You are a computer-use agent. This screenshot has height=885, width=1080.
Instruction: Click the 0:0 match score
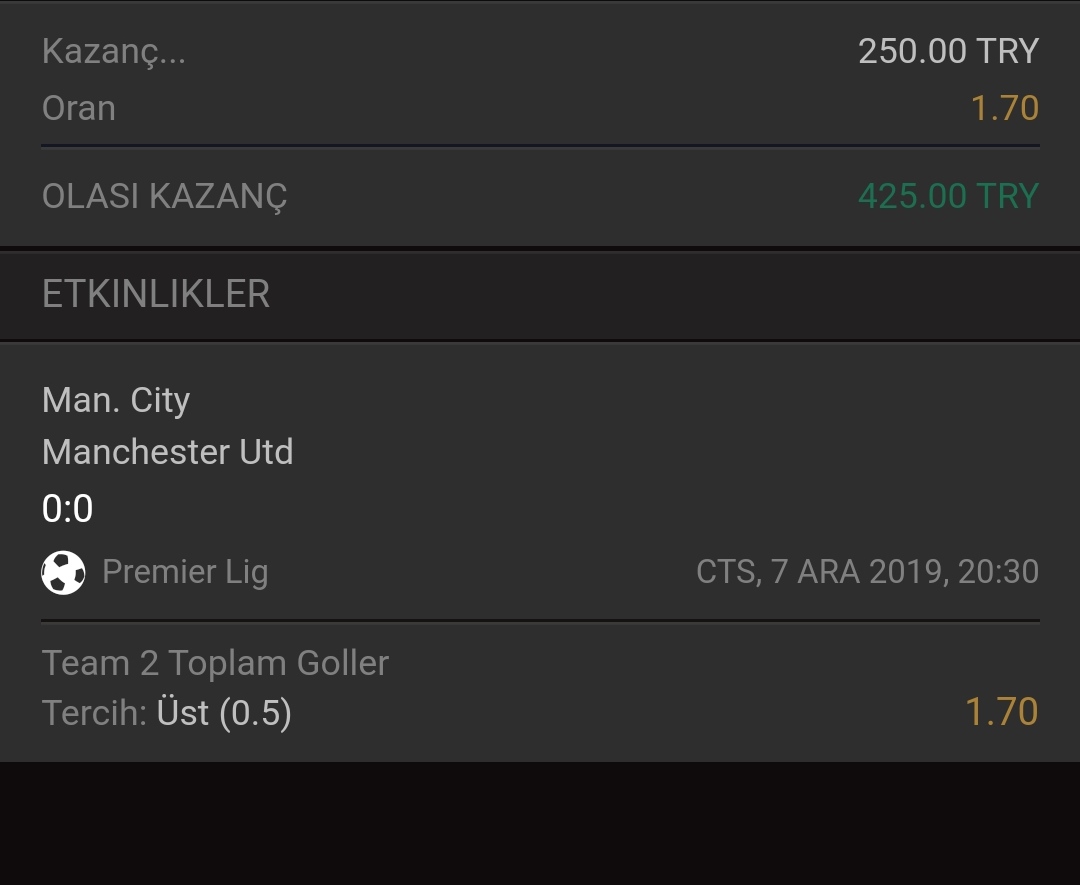point(67,508)
